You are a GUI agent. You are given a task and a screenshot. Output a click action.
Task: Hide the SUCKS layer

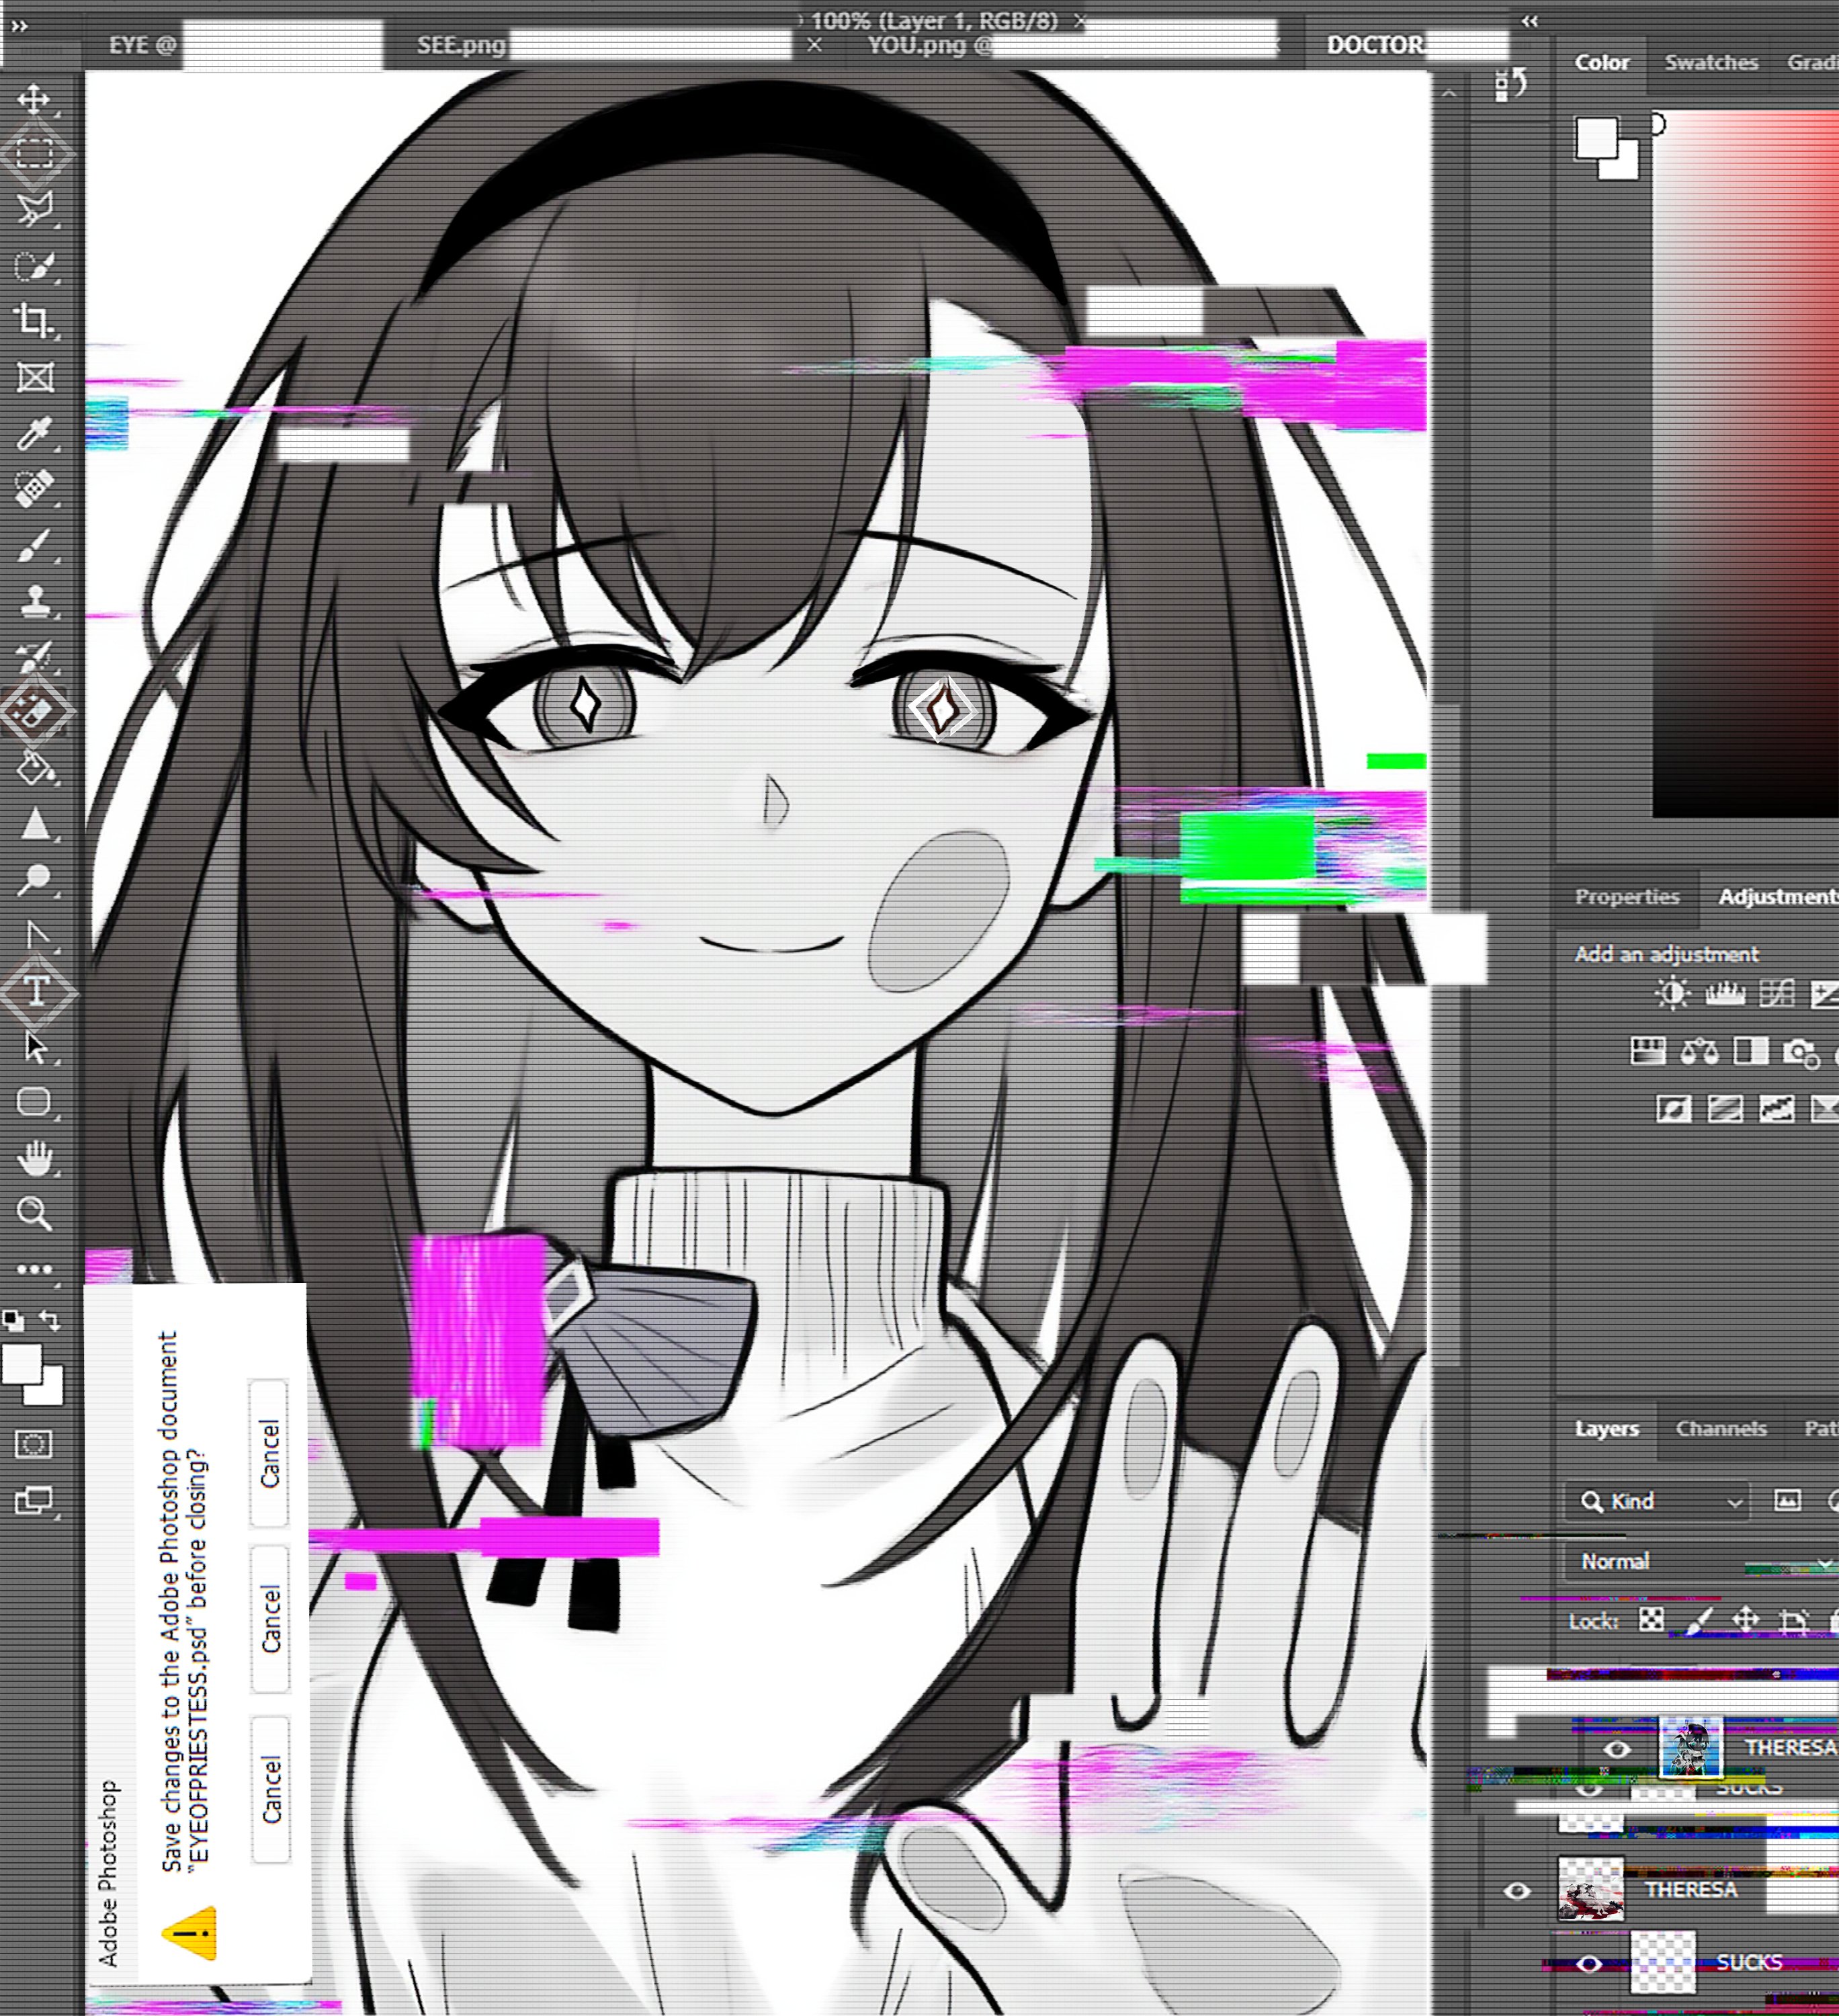click(x=1589, y=1964)
